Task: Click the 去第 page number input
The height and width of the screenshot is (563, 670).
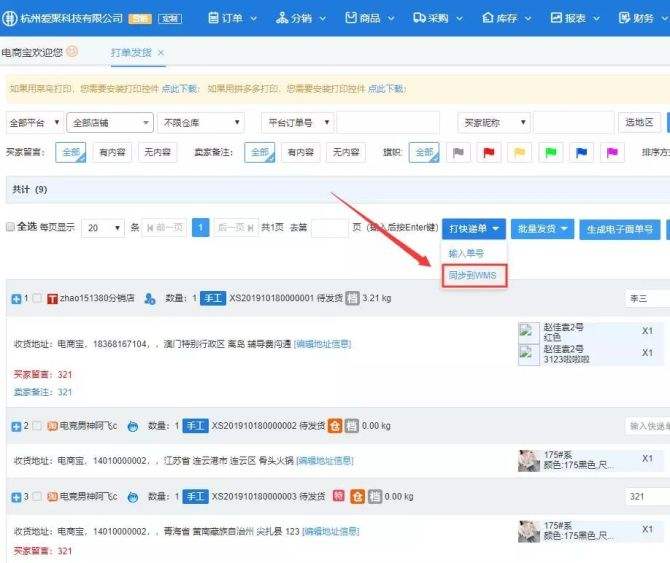Action: coord(329,228)
